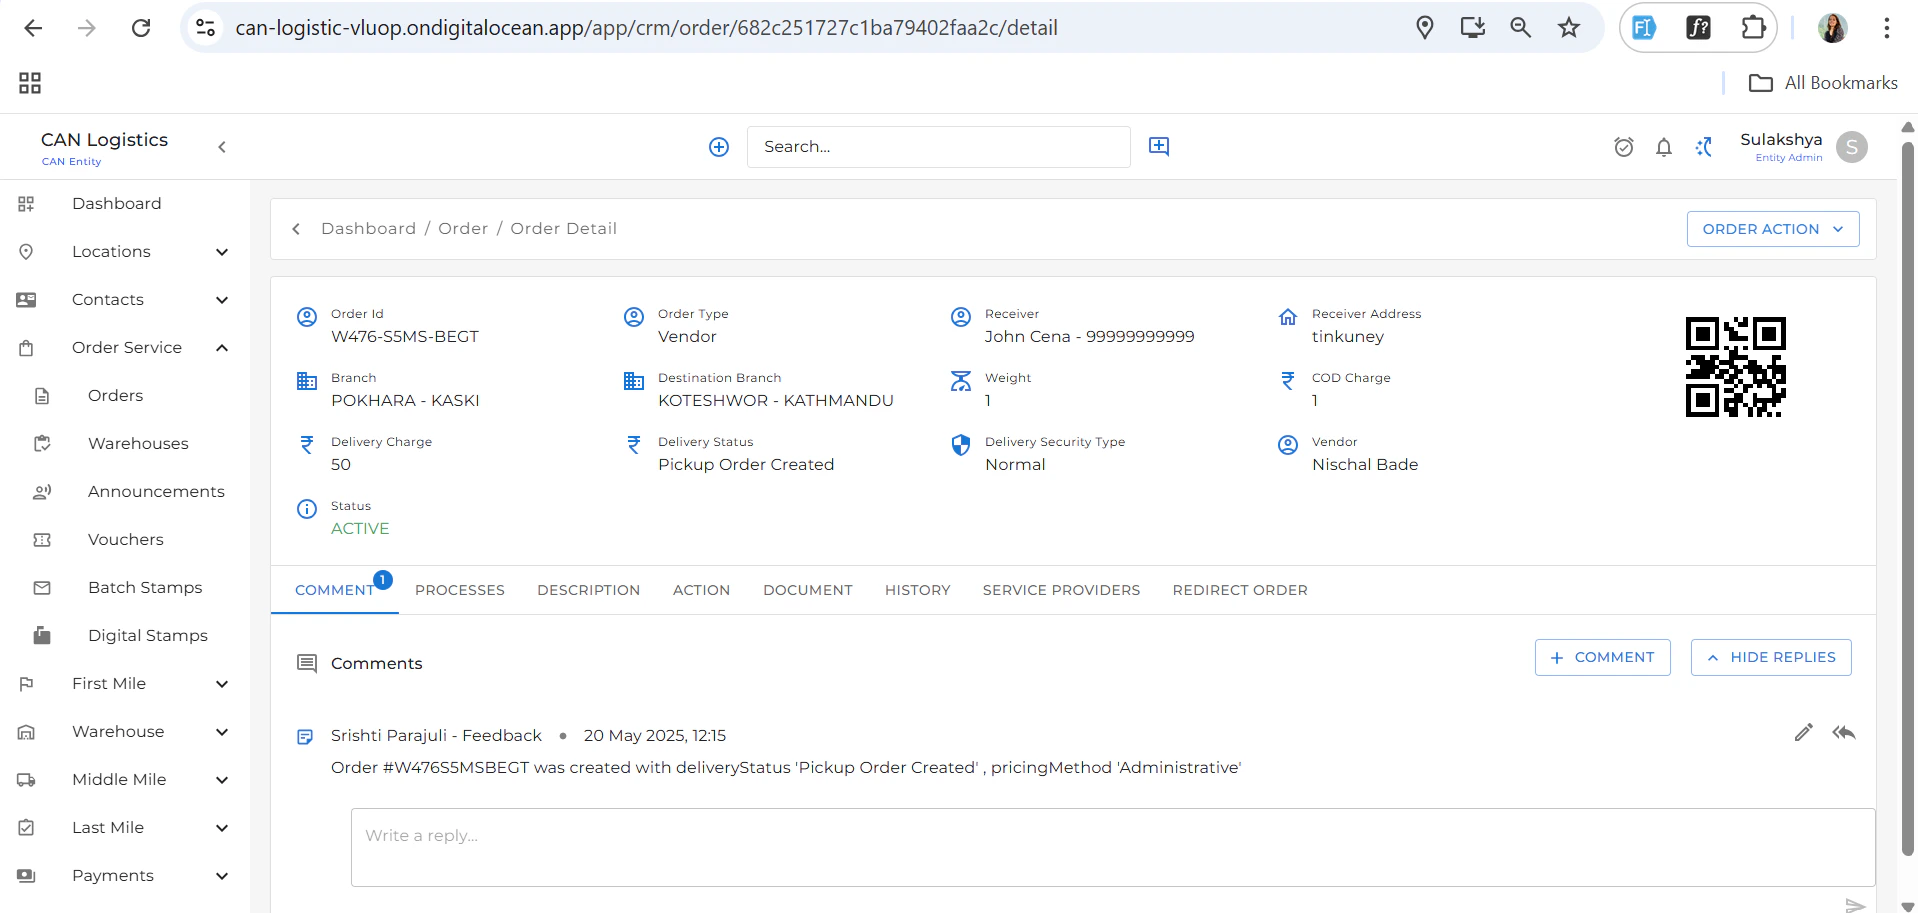Click the Warehouses sidebar icon
The height and width of the screenshot is (913, 1918).
(42, 444)
